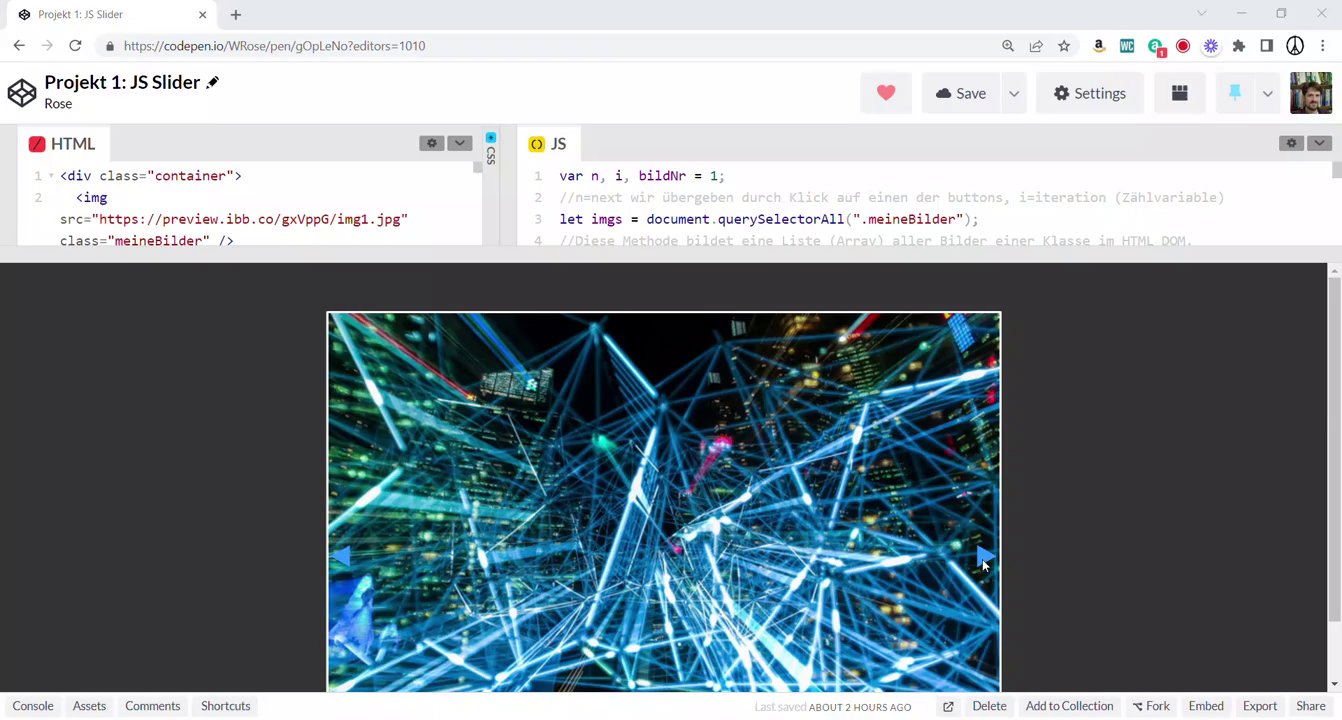Open pen Settings

[1090, 93]
